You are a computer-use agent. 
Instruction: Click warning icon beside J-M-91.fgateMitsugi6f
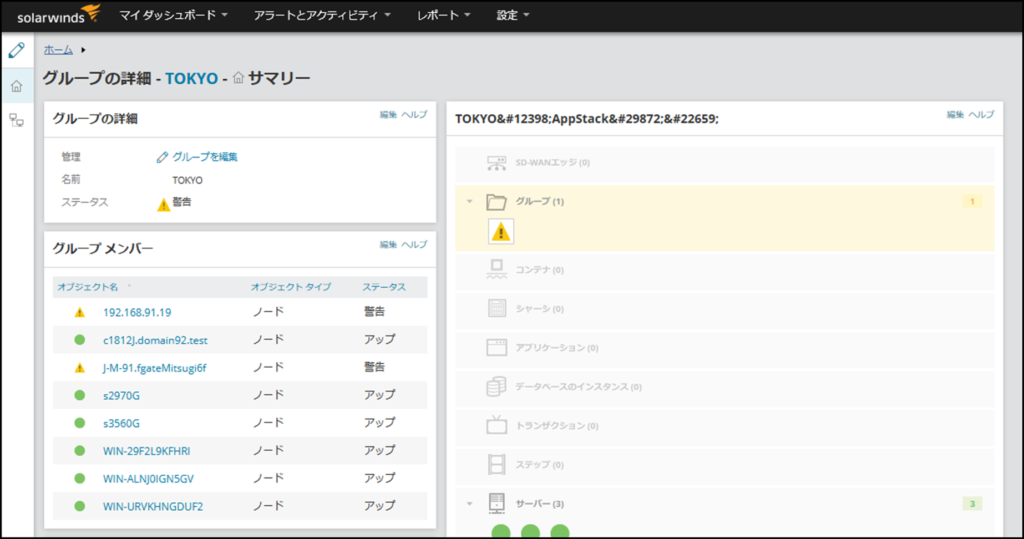[80, 368]
